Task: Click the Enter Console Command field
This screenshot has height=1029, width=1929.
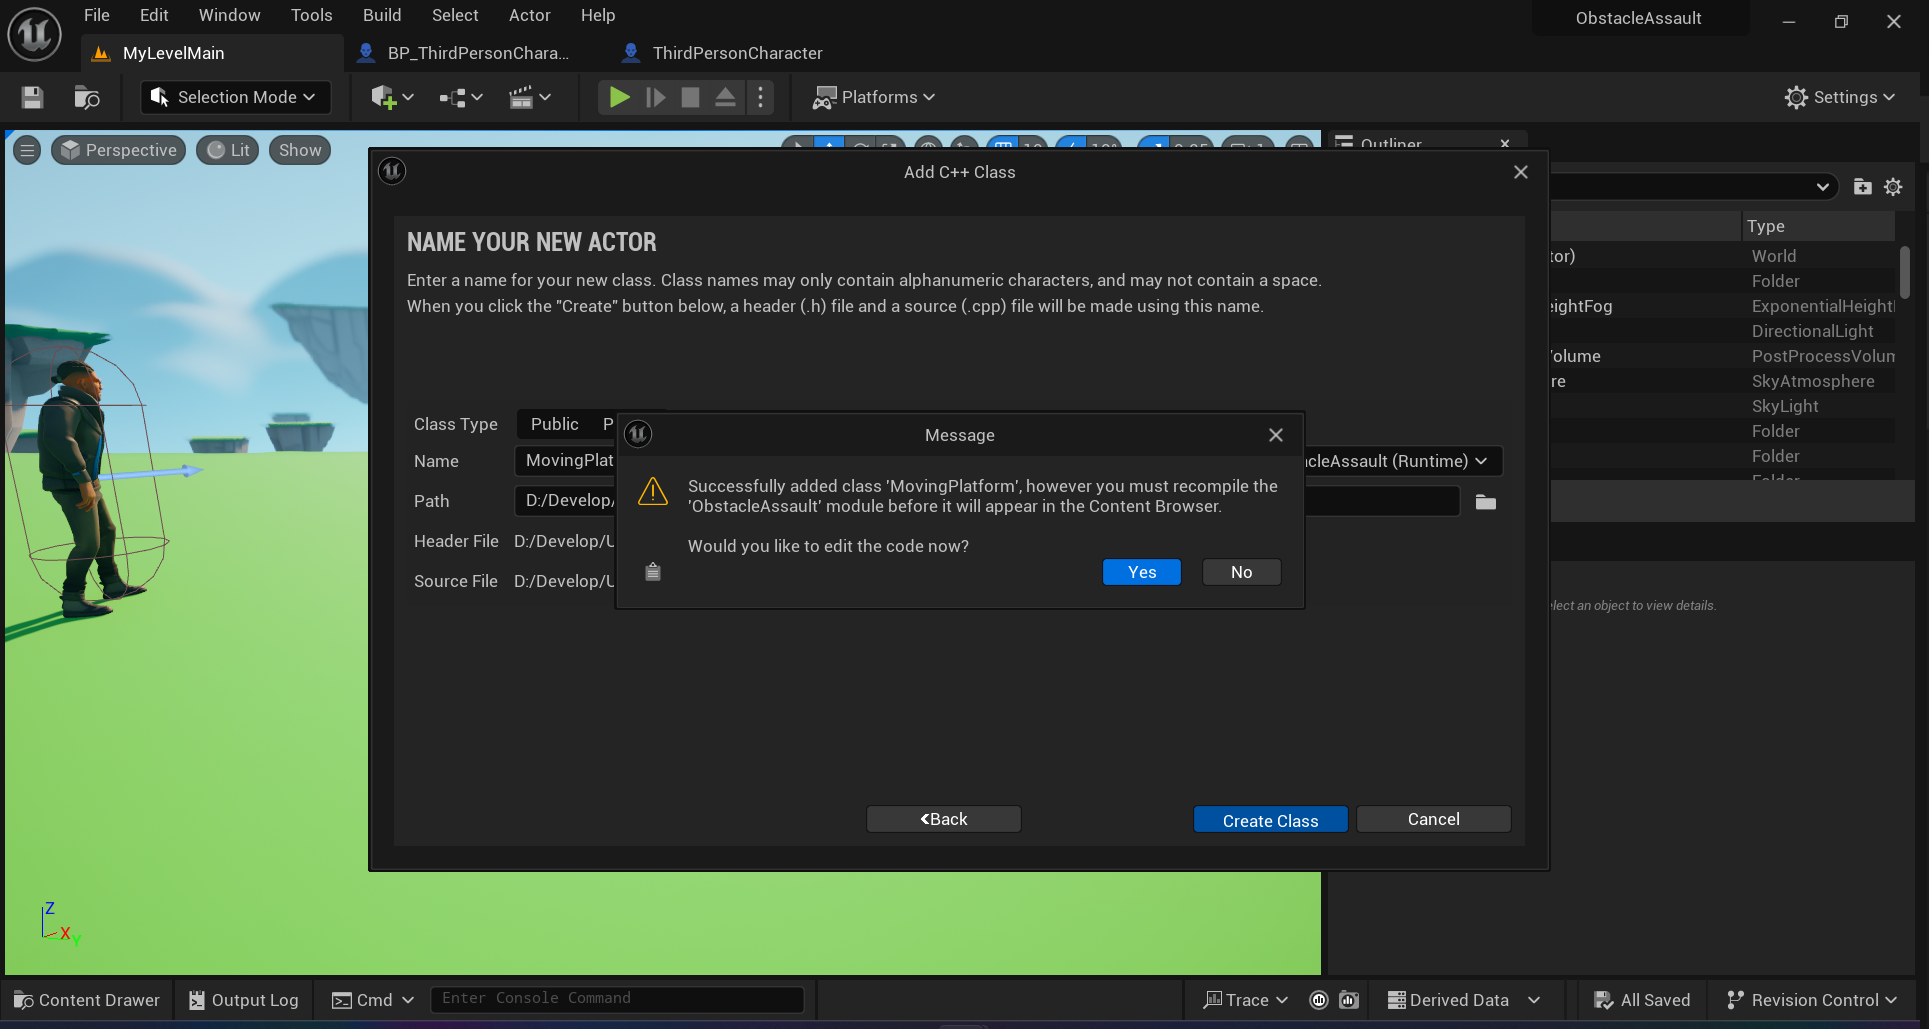Action: [x=617, y=999]
